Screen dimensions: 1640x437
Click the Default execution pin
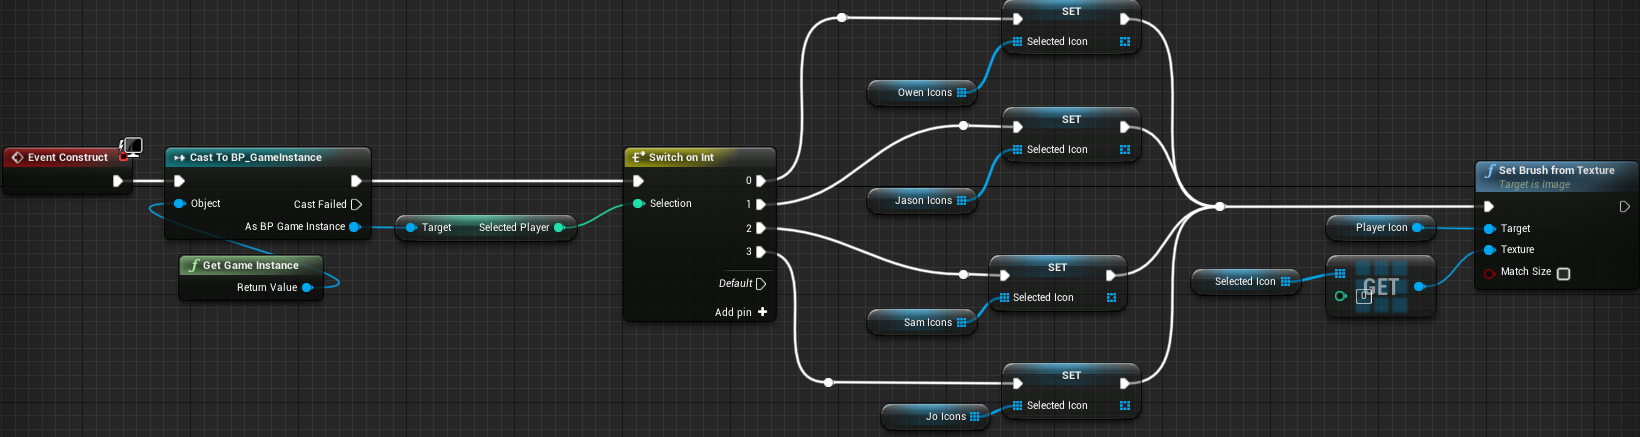[x=761, y=284]
